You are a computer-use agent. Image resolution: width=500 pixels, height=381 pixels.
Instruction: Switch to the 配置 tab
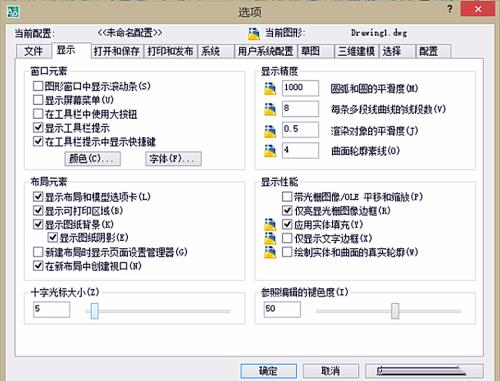tap(433, 51)
